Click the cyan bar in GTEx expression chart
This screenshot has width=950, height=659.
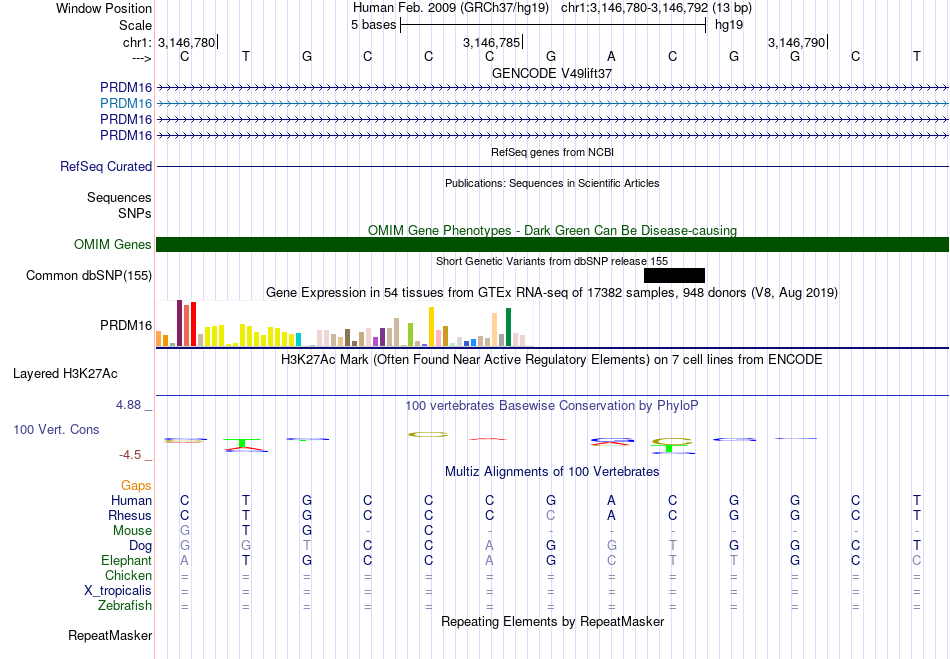[x=298, y=339]
